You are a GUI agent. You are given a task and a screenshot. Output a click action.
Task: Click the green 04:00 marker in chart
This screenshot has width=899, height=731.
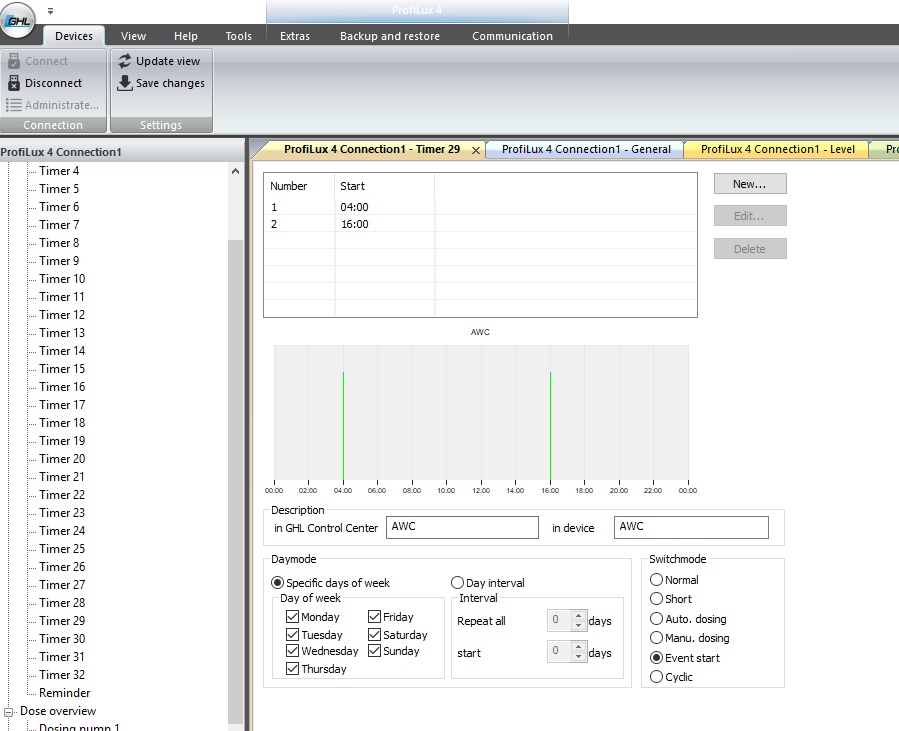tap(343, 426)
